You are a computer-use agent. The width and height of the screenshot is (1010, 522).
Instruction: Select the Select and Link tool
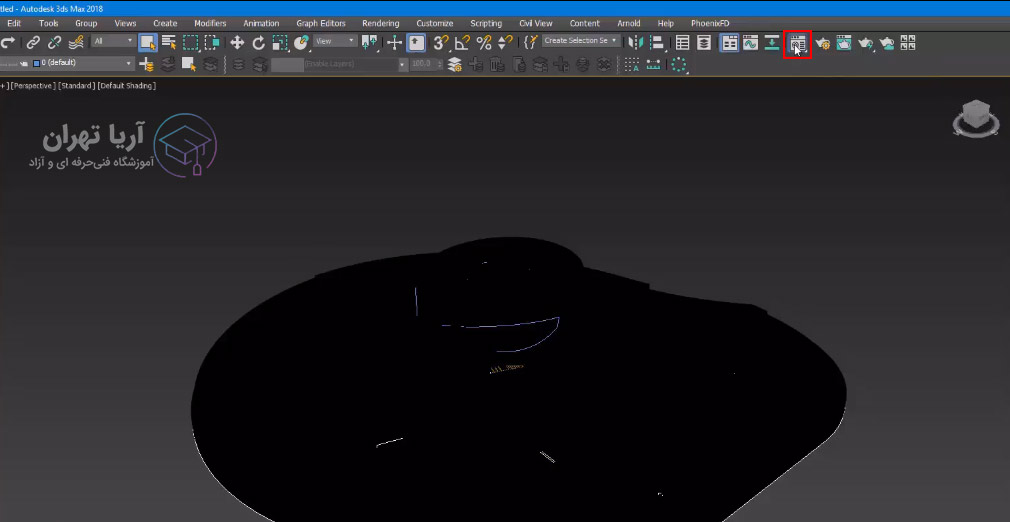[x=33, y=43]
